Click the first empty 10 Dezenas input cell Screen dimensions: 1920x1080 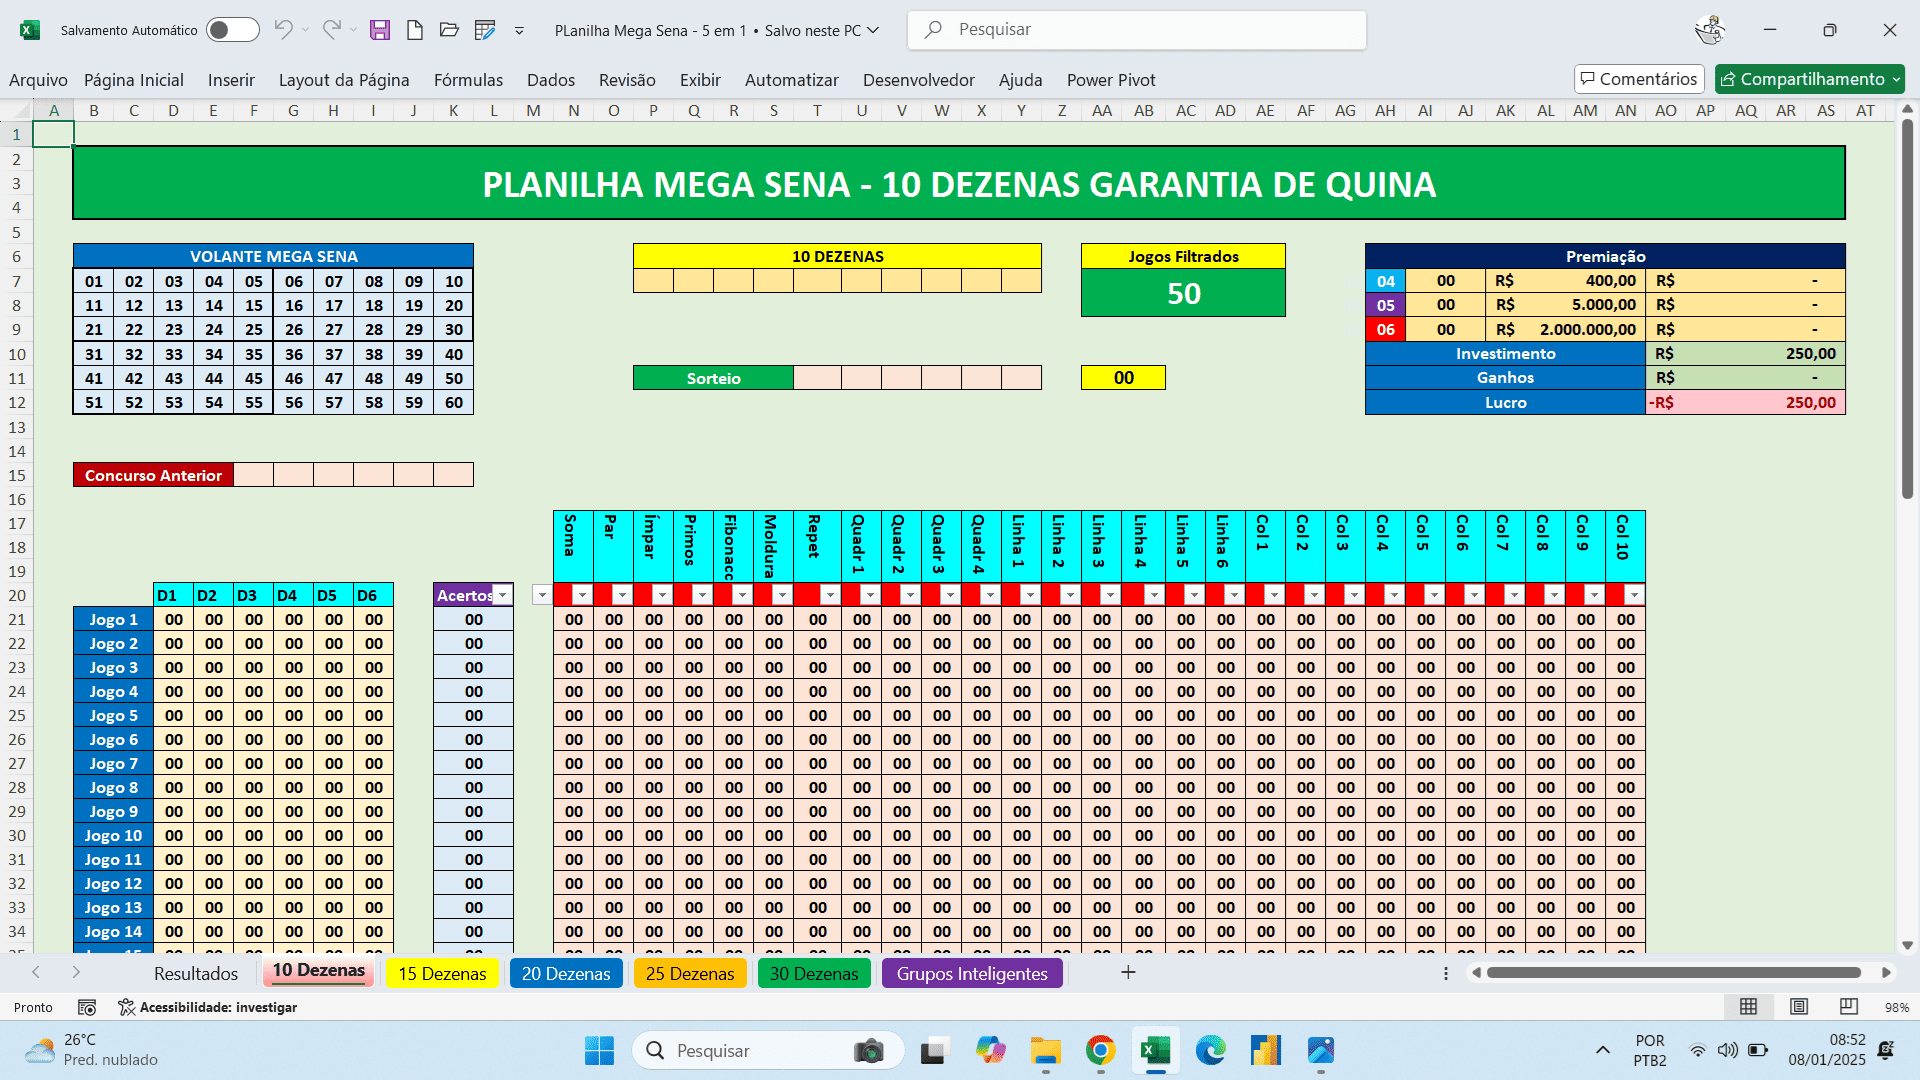pyautogui.click(x=653, y=281)
